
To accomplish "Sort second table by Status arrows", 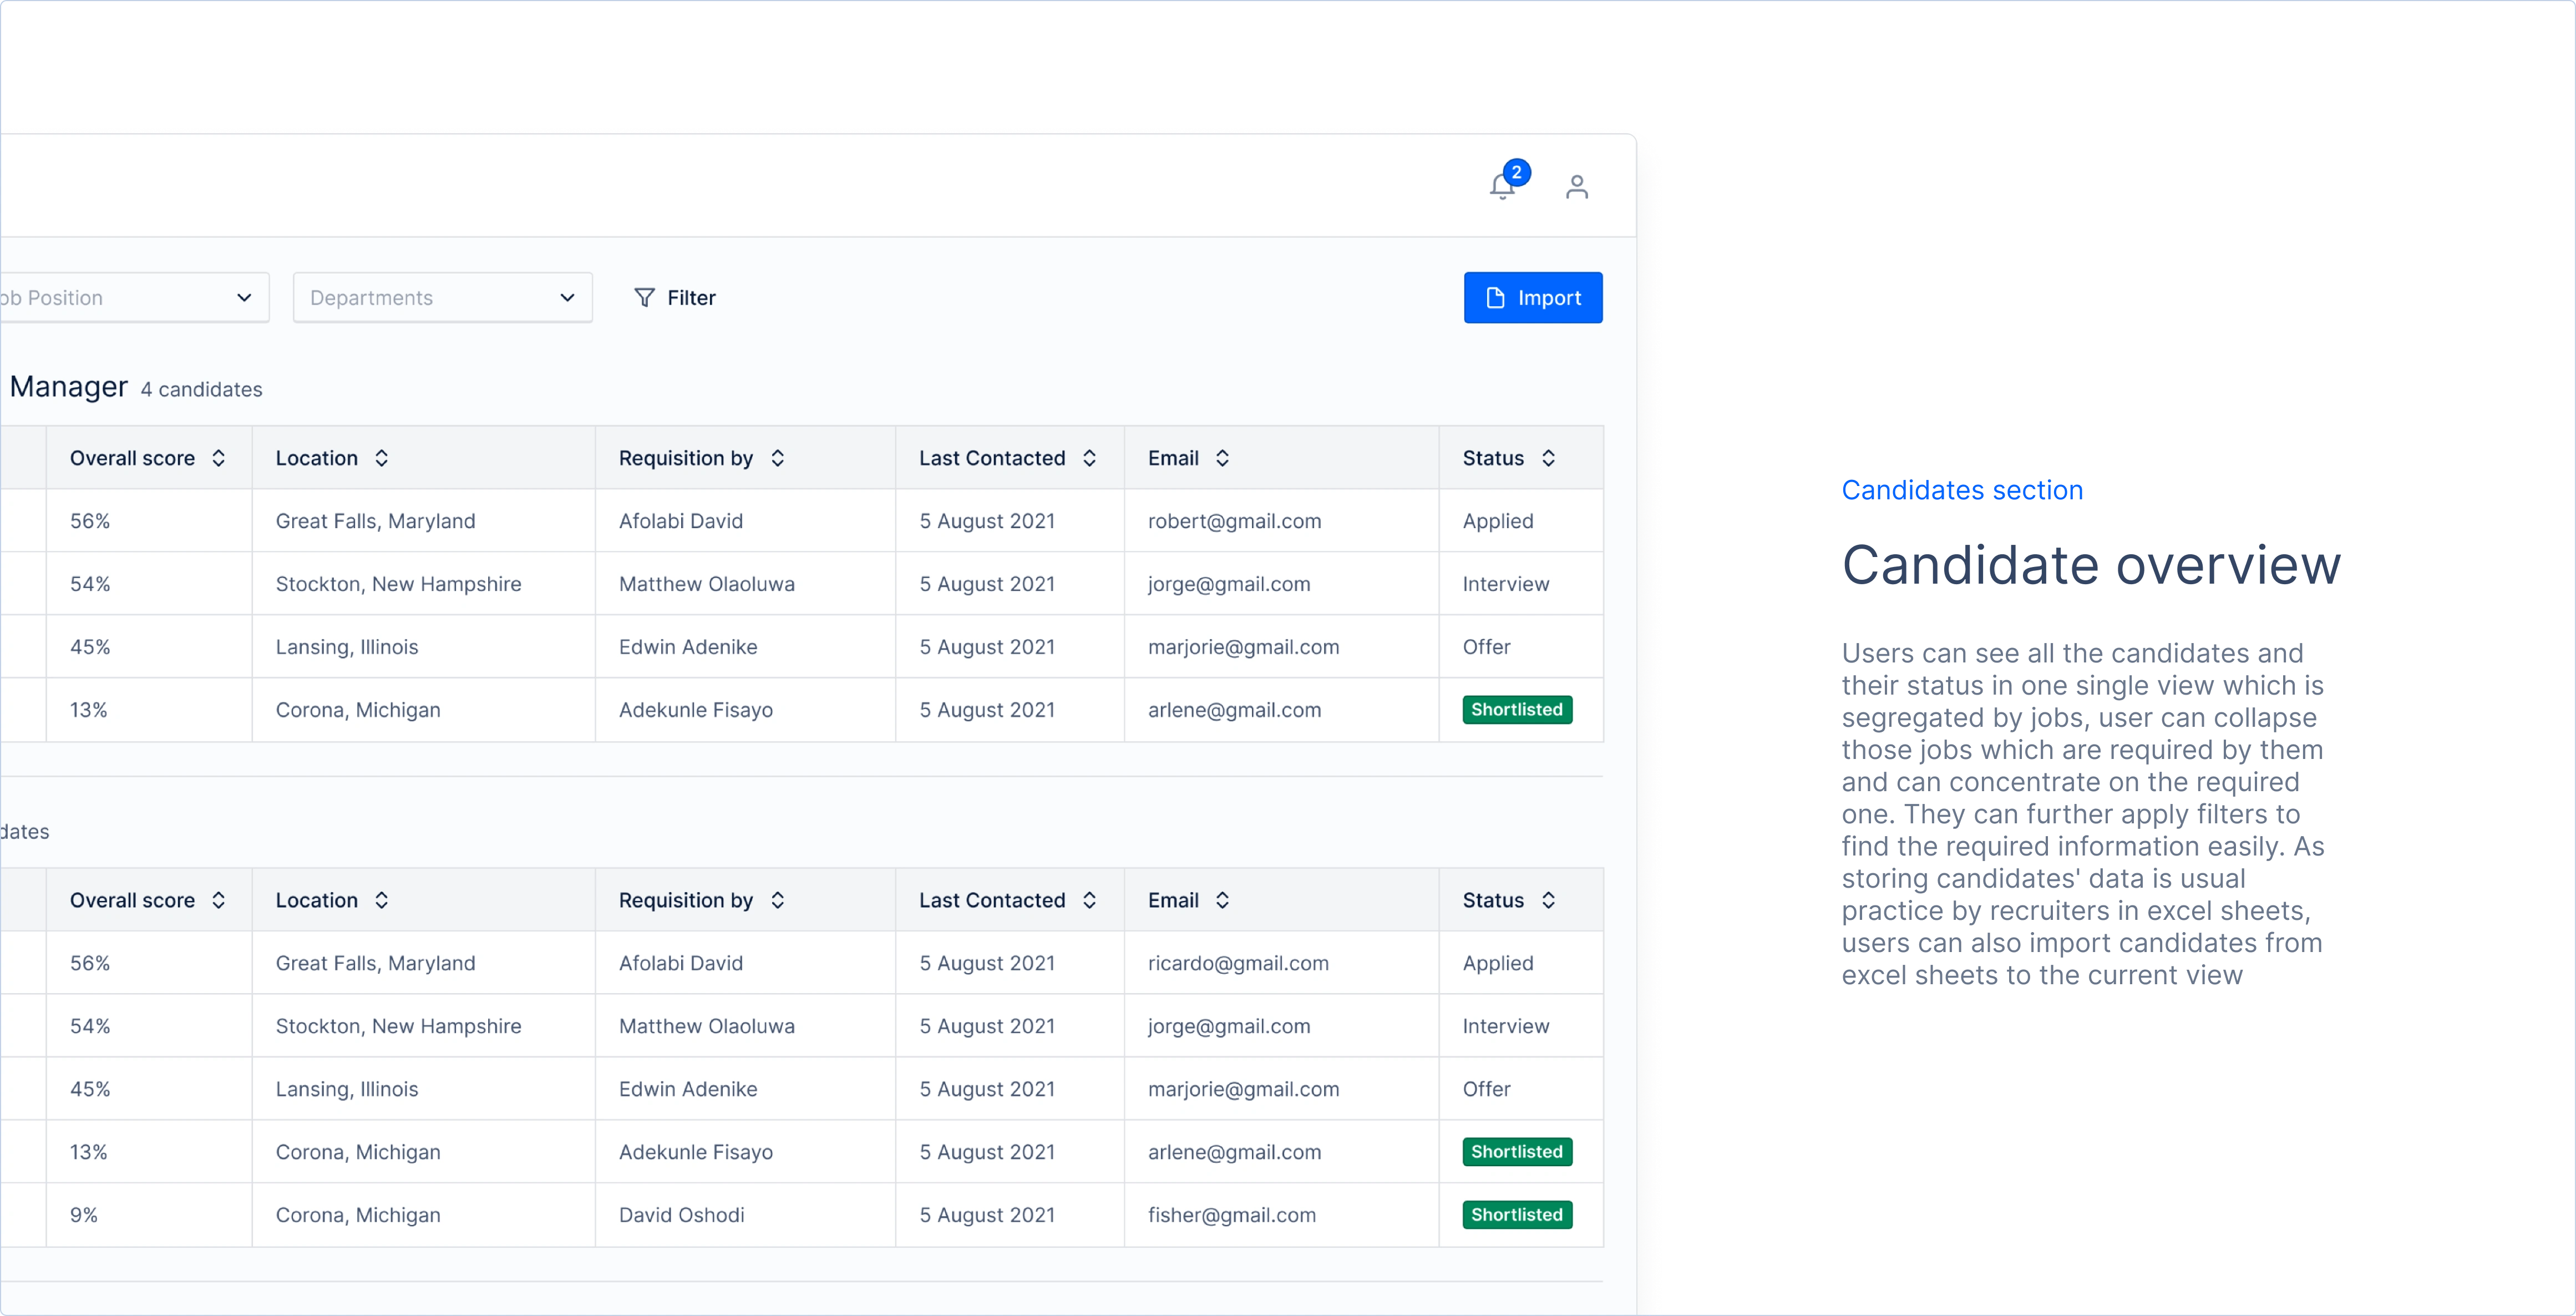I will click(1548, 900).
